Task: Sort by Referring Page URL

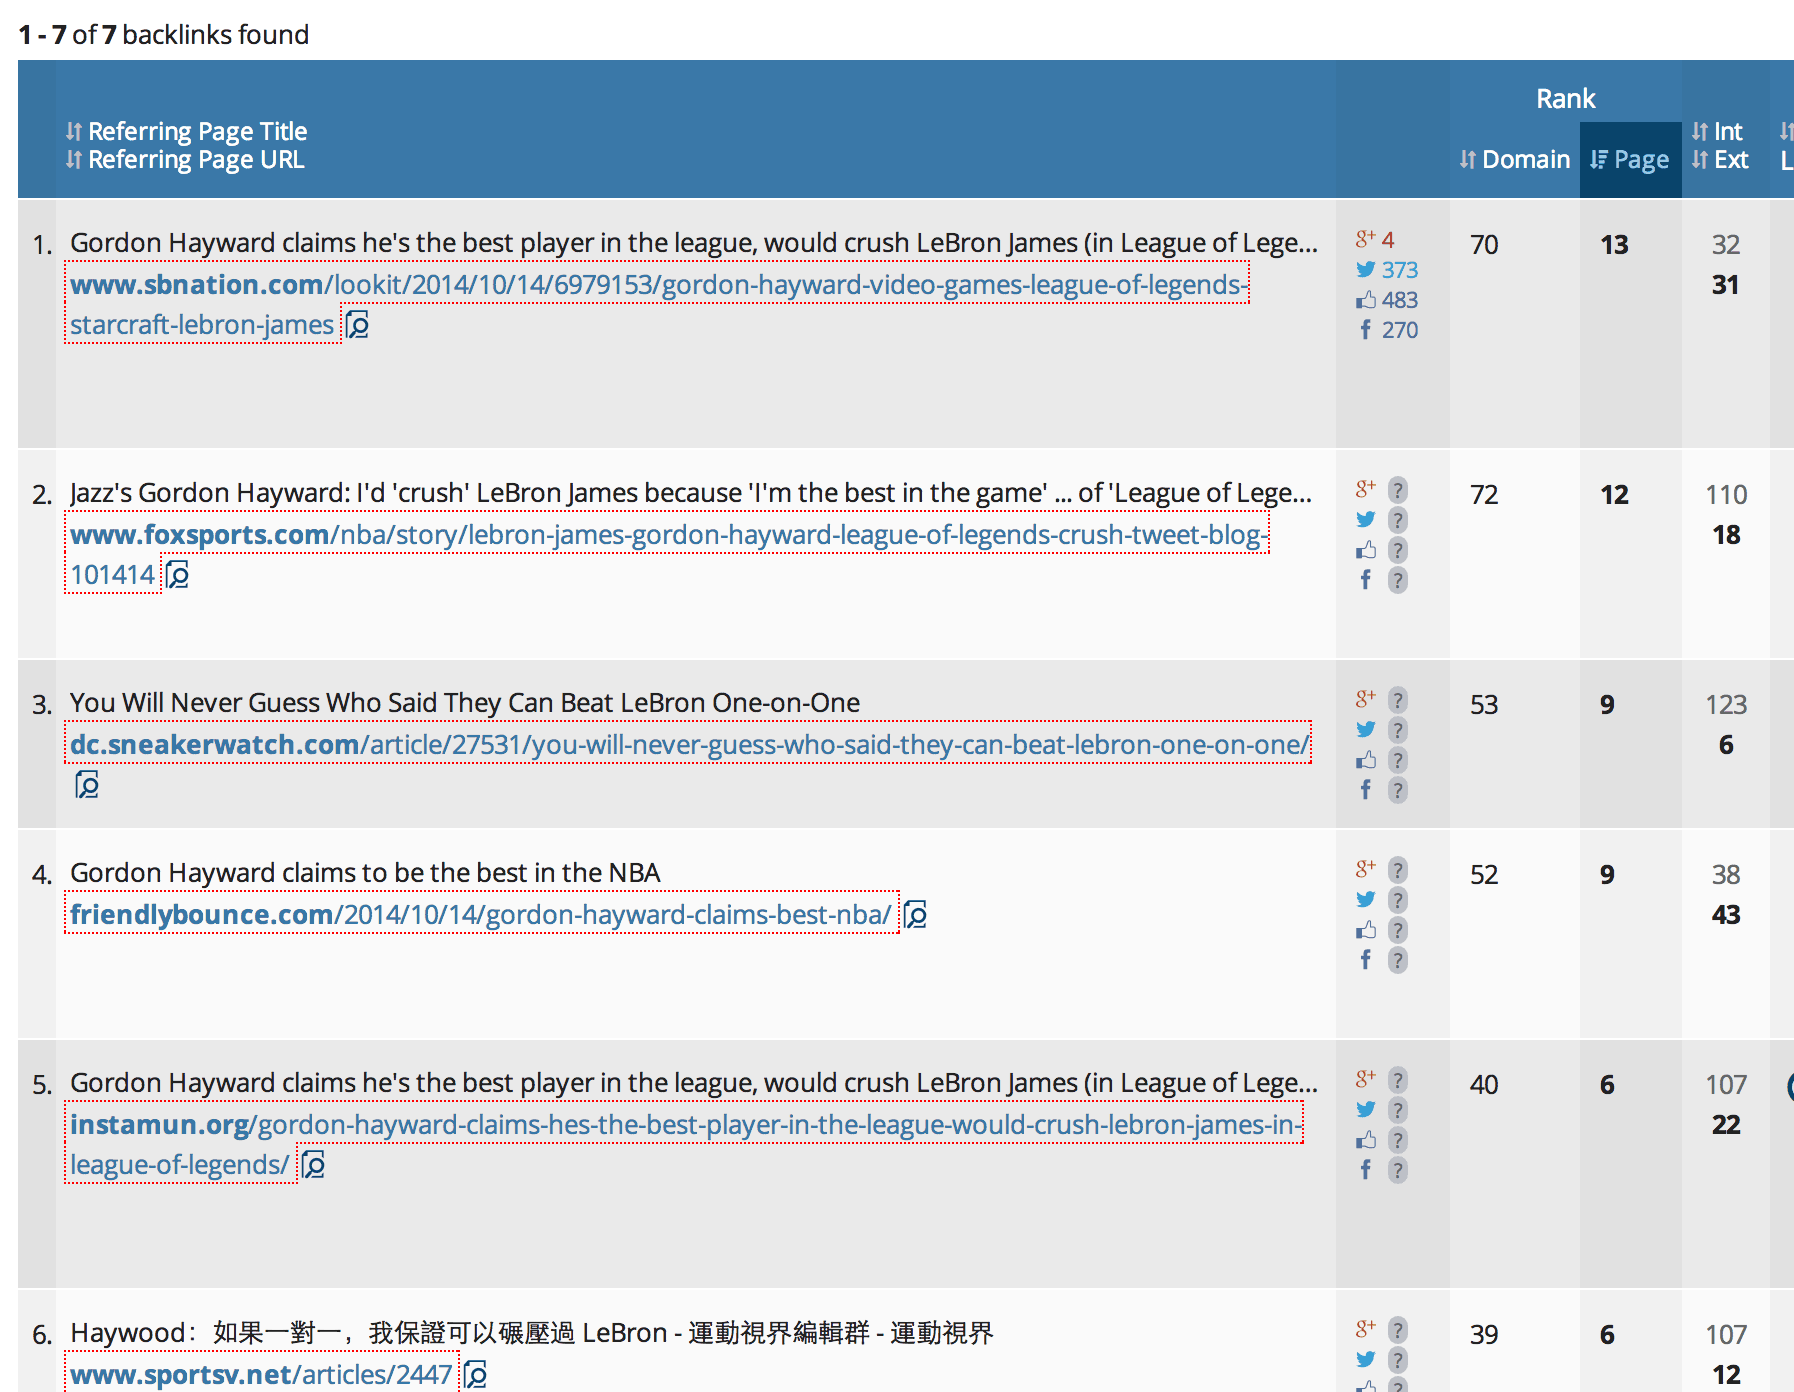Action: click(185, 159)
